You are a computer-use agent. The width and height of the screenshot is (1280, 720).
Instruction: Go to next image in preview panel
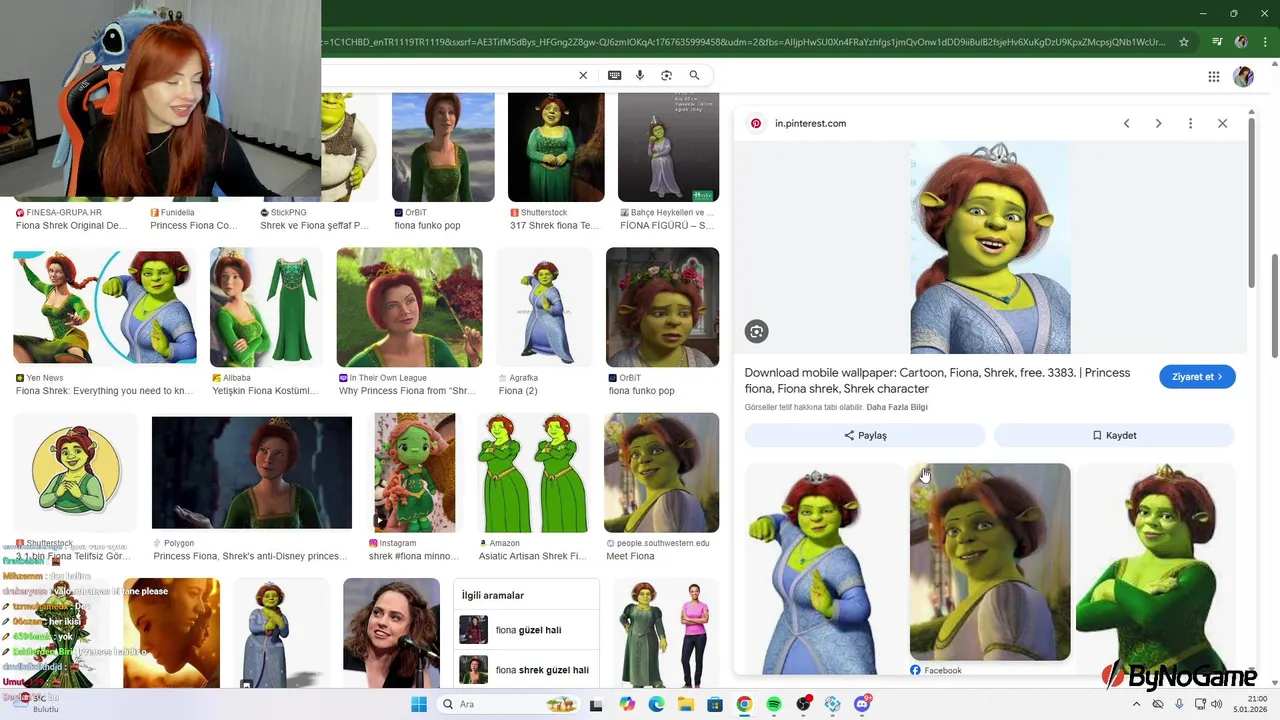pyautogui.click(x=1158, y=123)
